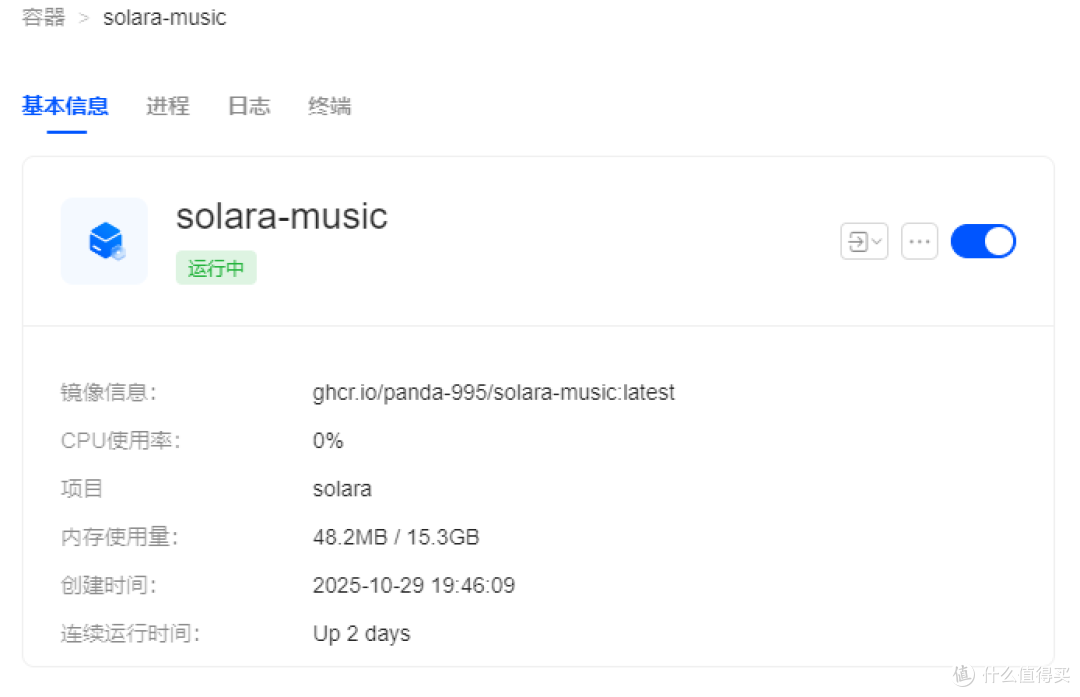Click the enter-container arrow icon button
Image resolution: width=1080 pixels, height=697 pixels.
click(x=858, y=242)
